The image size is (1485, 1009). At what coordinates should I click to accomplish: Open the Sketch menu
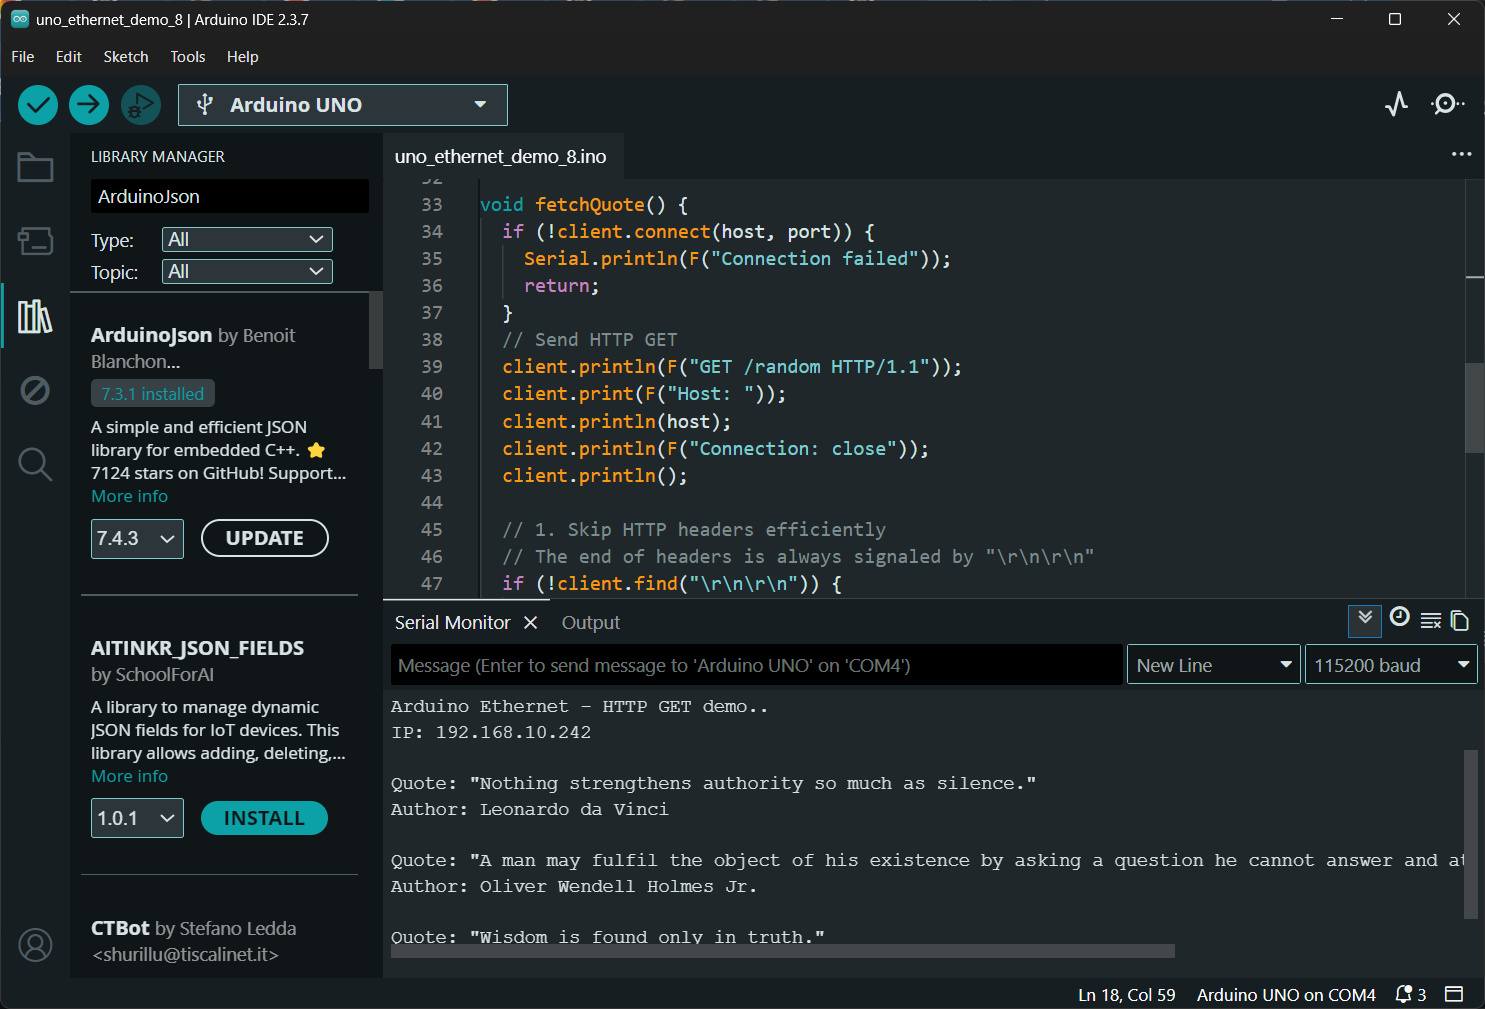point(126,57)
